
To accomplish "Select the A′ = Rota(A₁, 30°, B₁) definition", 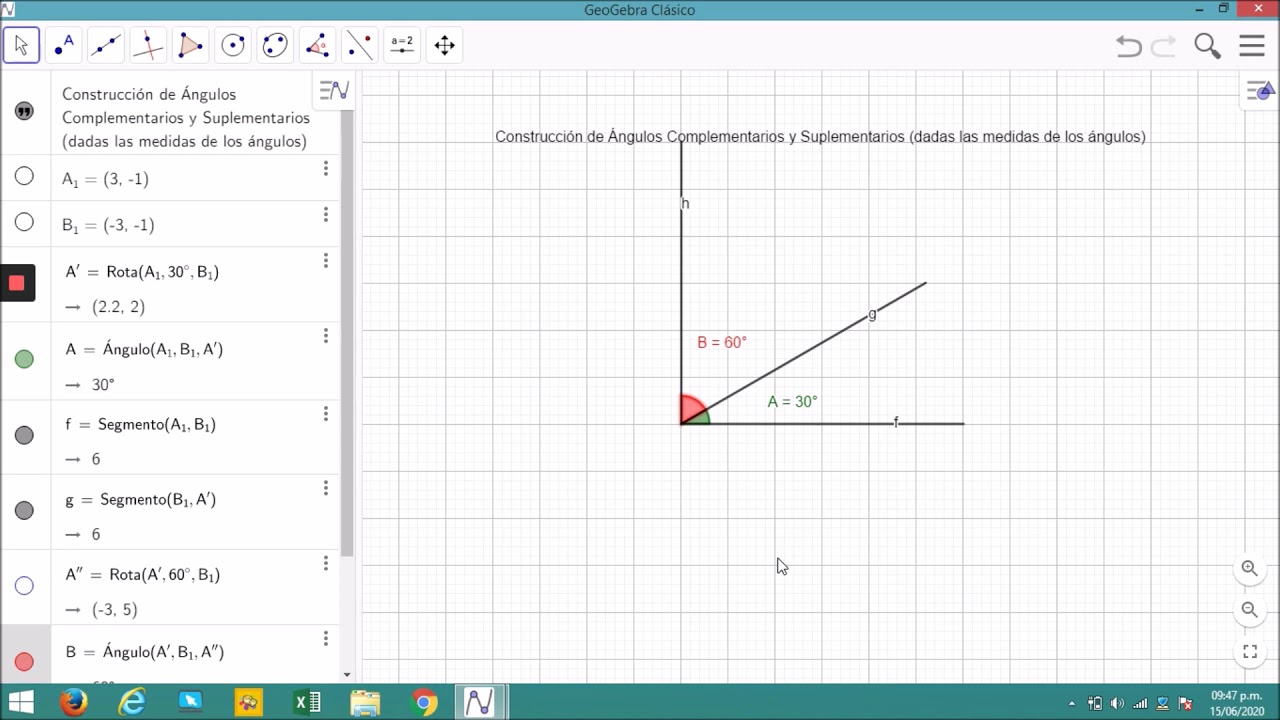I will pyautogui.click(x=142, y=272).
